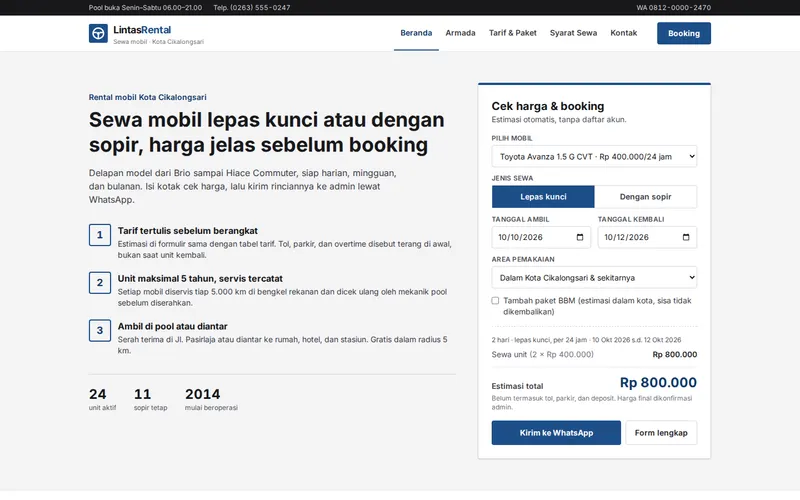The image size is (800, 500).
Task: Click 'Belum termasuk tol, parkir, dan deposit' note
Action: click(592, 403)
